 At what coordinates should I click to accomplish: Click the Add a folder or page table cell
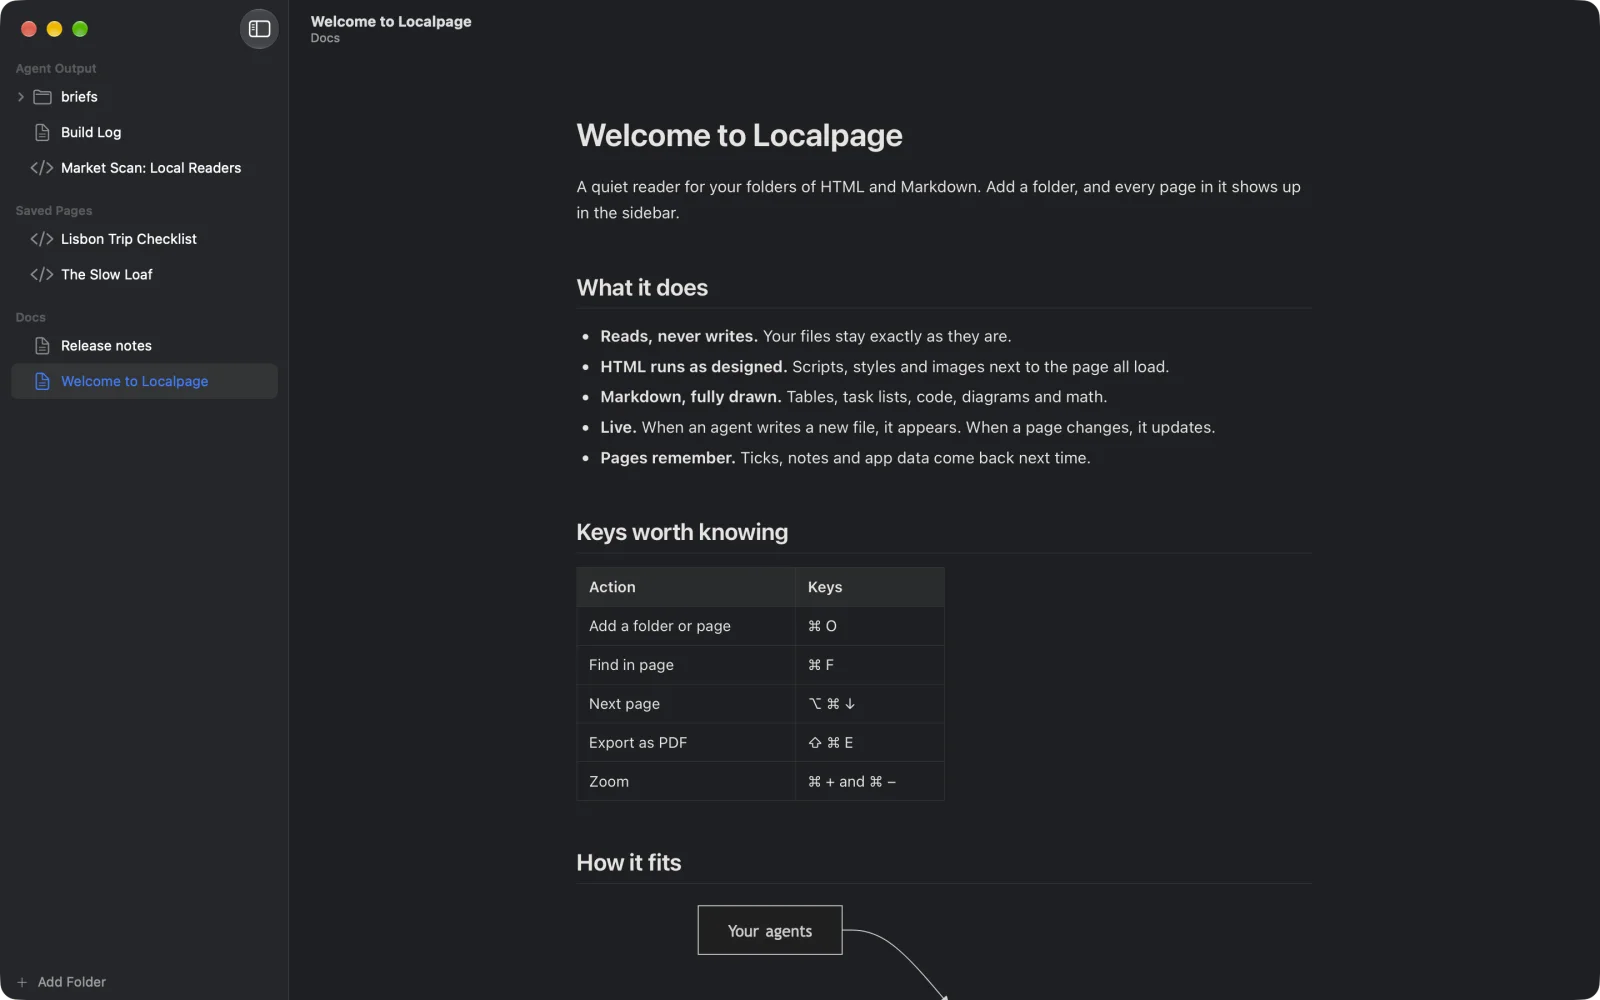pyautogui.click(x=686, y=626)
